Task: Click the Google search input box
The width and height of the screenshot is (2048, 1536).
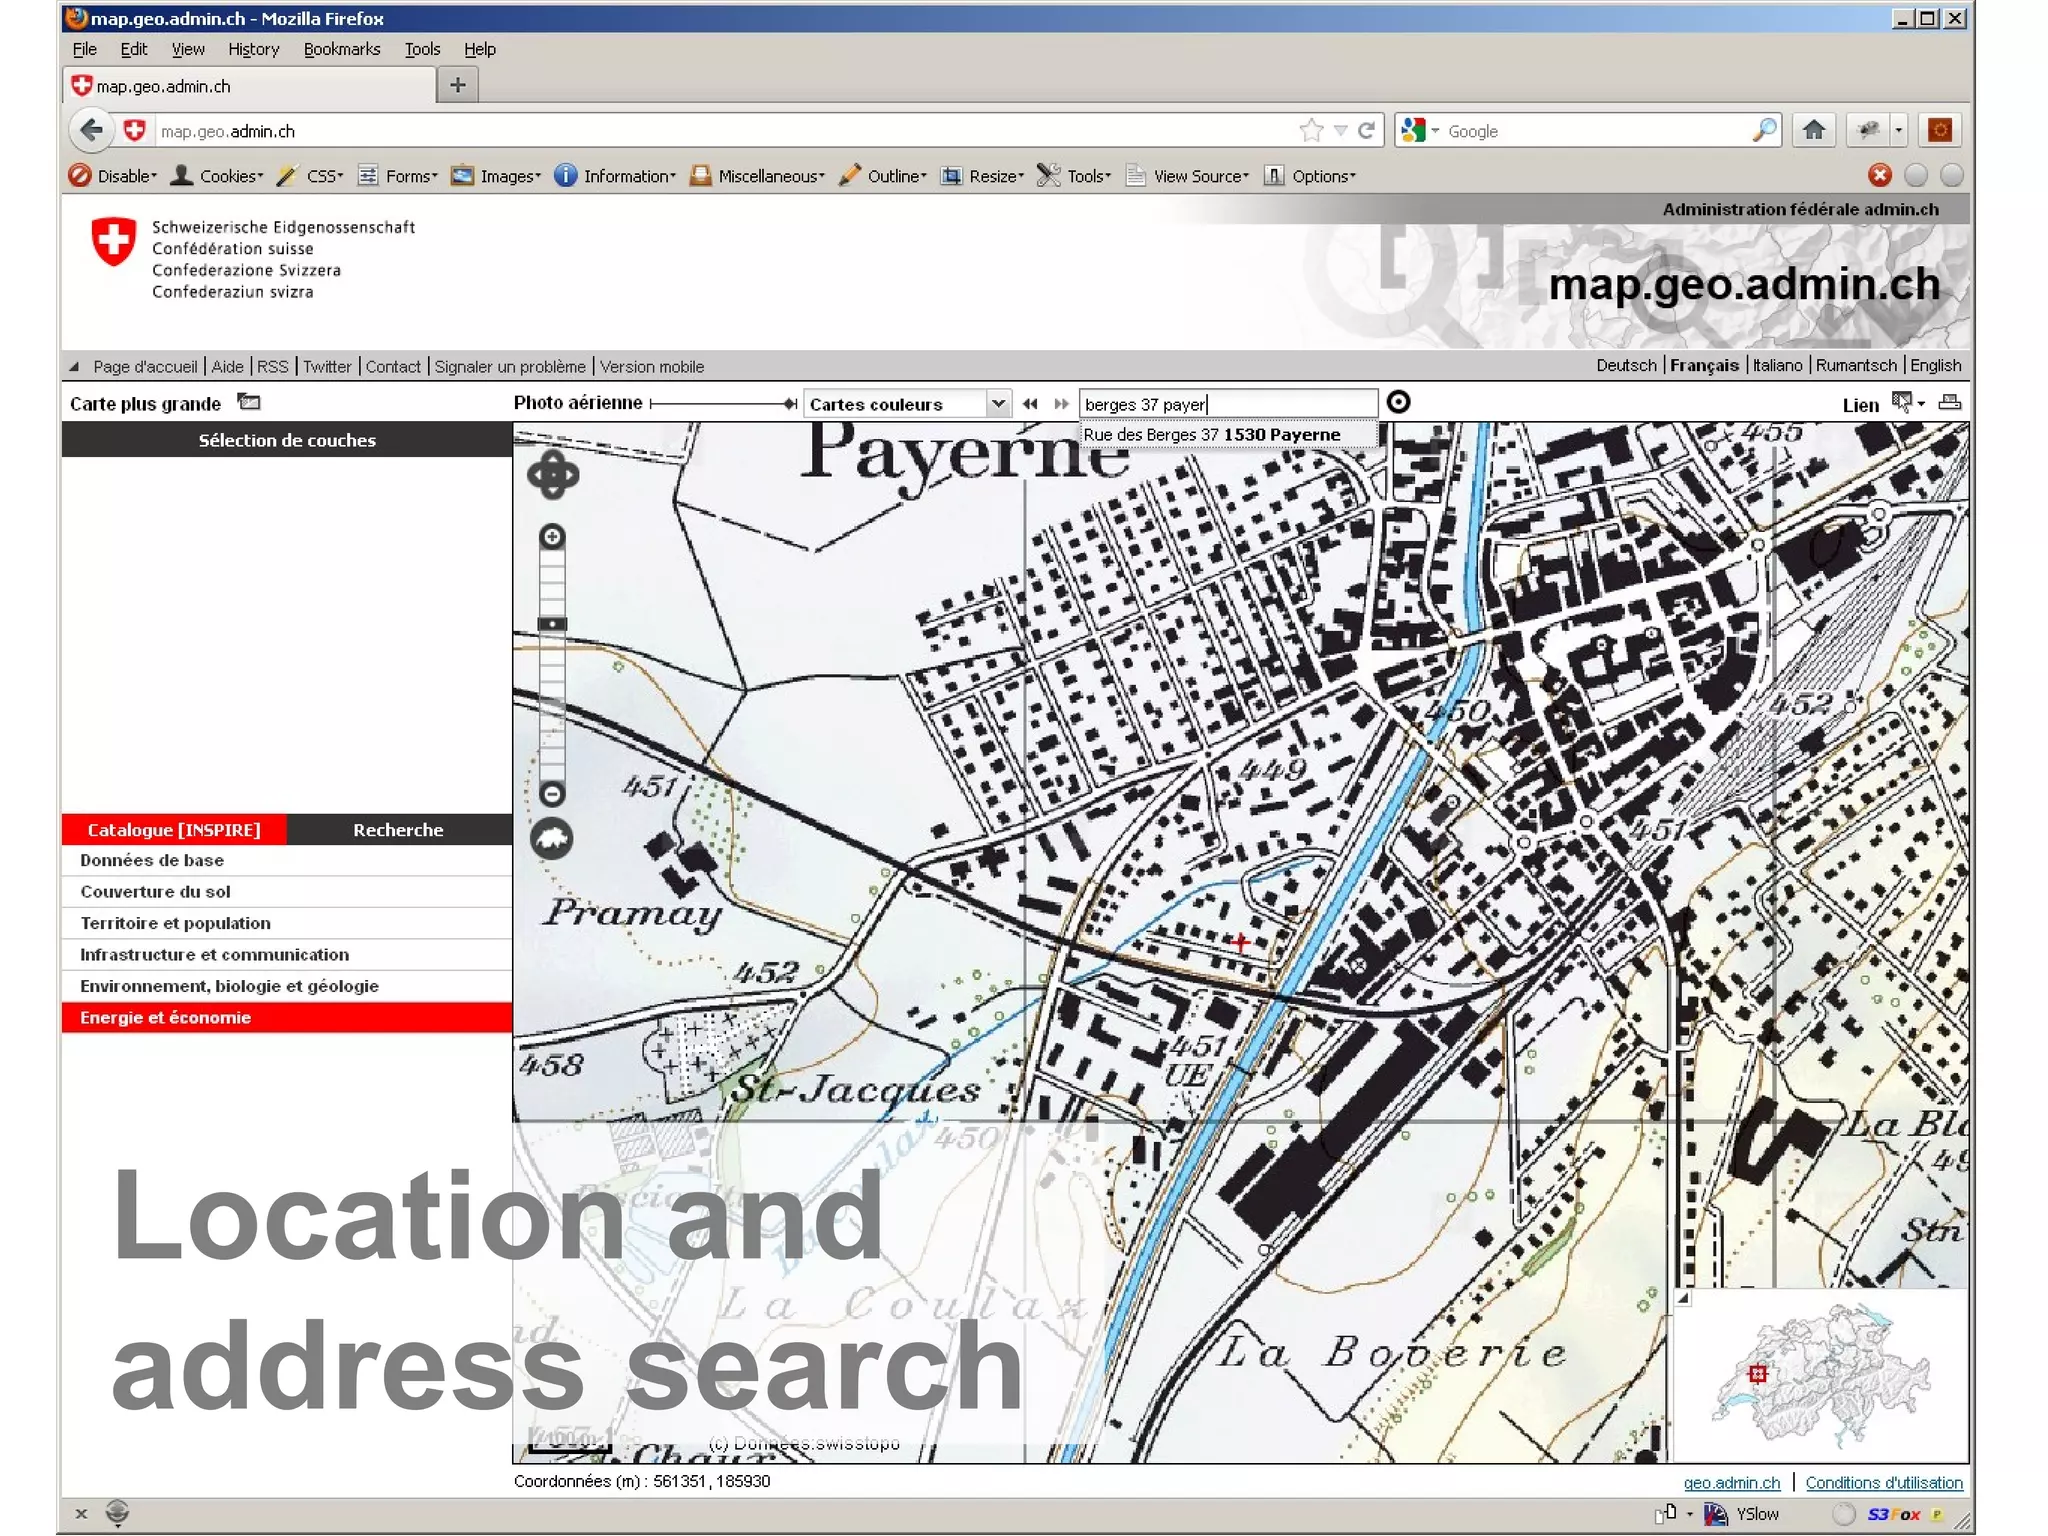Action: [x=1595, y=131]
